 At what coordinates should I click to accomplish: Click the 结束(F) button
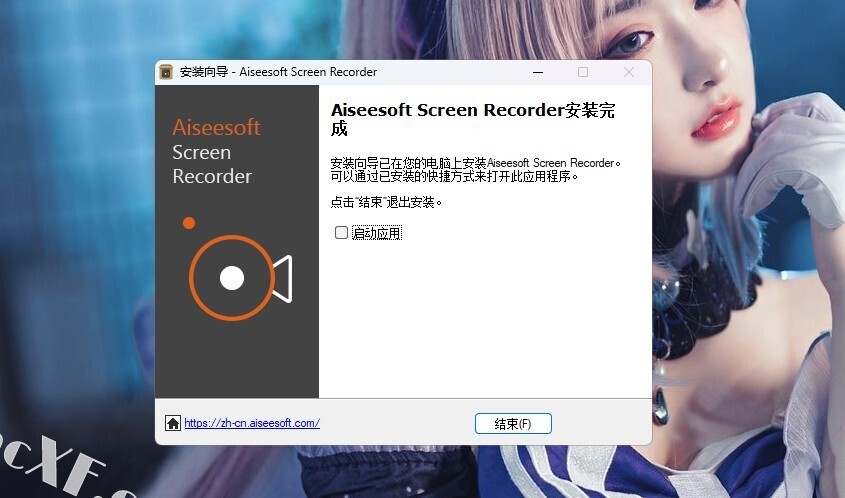click(x=513, y=424)
